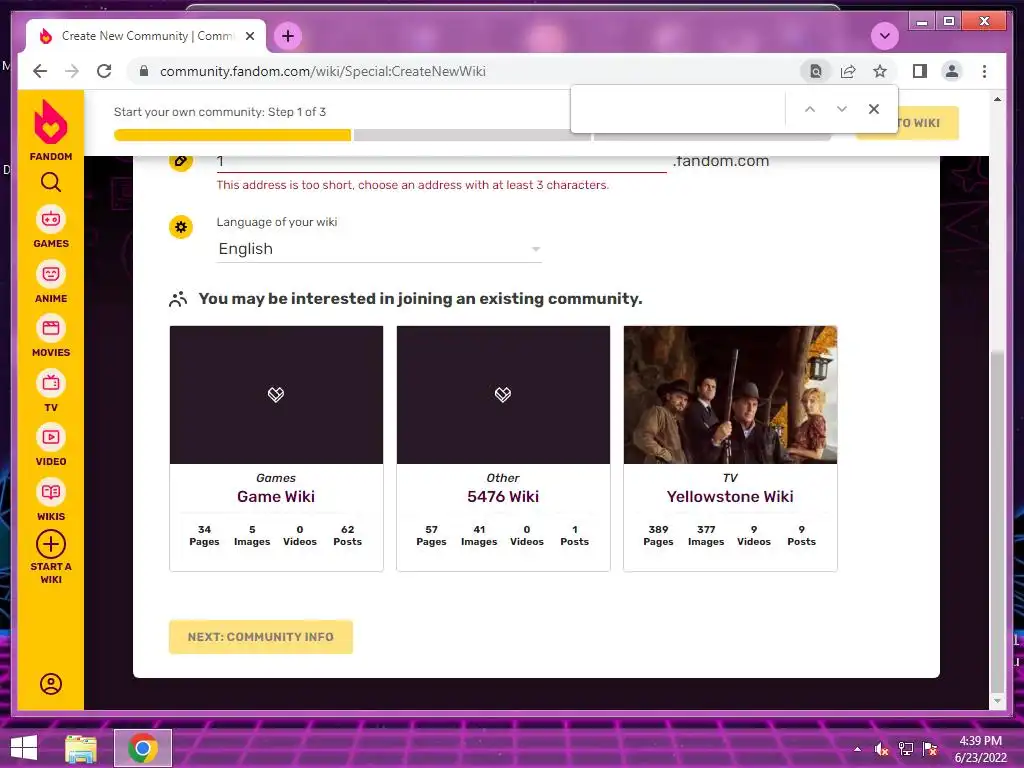1024x768 pixels.
Task: Click the address bar URL
Action: point(323,71)
